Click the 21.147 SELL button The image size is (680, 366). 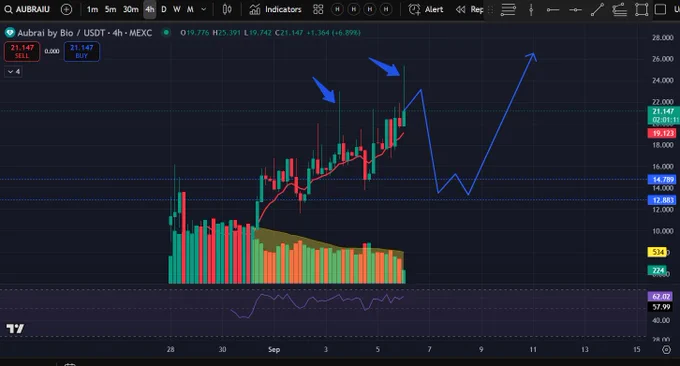click(x=22, y=51)
